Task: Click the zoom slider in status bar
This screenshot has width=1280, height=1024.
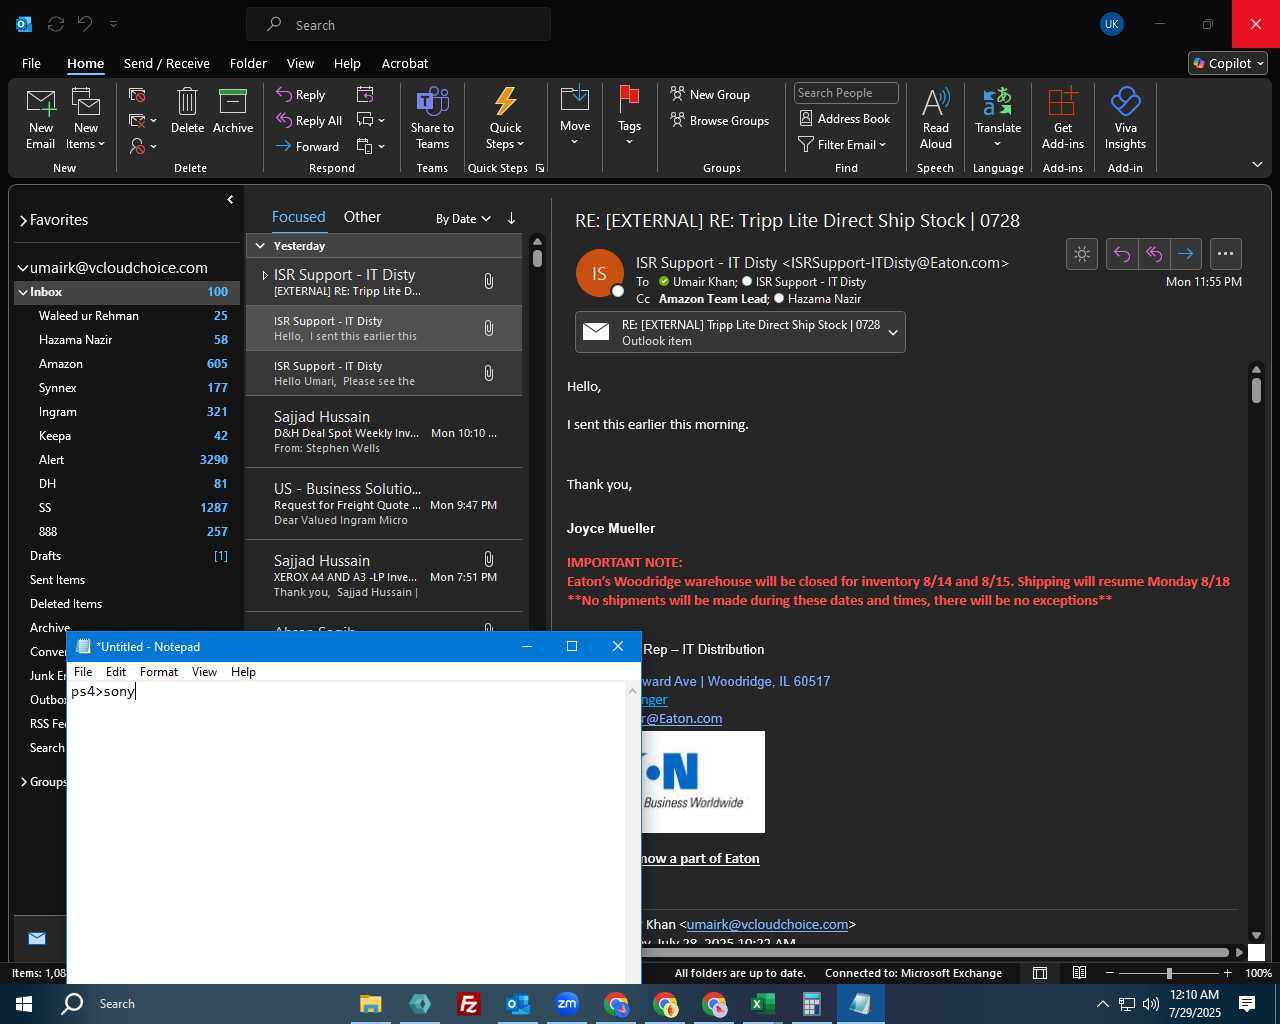Action: (1169, 973)
